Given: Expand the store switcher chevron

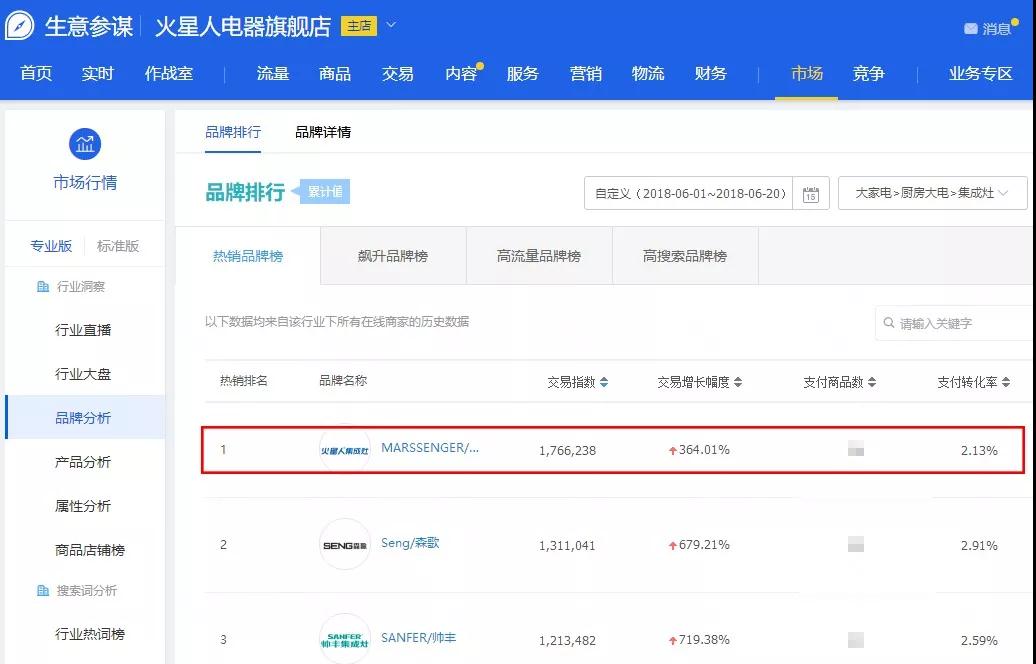Looking at the screenshot, I should pos(391,25).
